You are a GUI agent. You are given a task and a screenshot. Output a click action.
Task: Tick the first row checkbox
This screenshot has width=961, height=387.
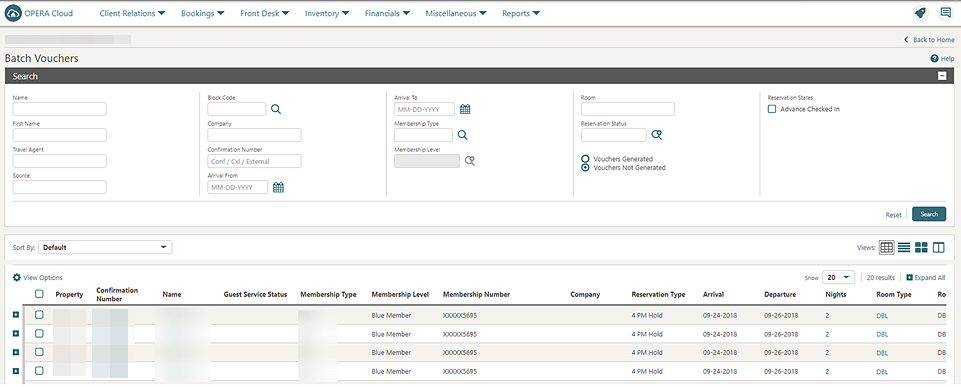pos(39,315)
